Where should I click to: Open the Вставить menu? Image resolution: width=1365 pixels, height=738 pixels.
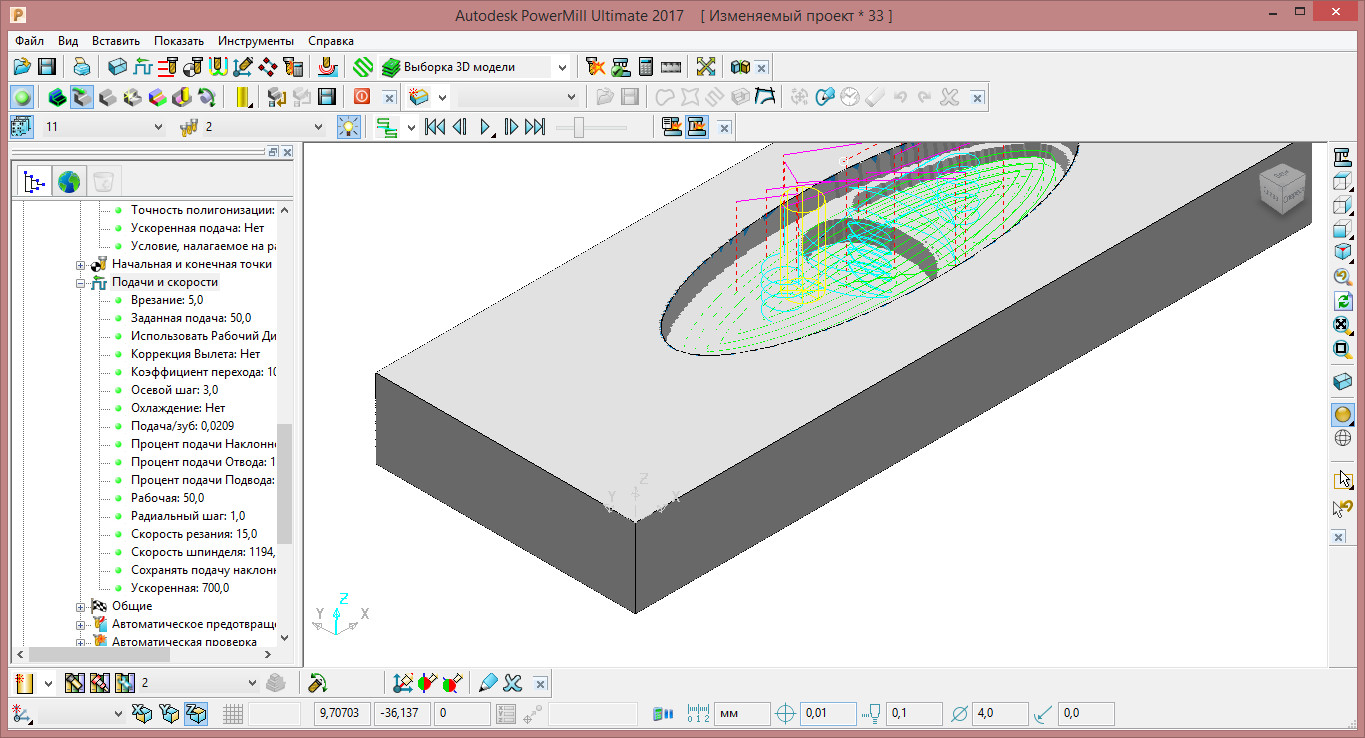(116, 41)
